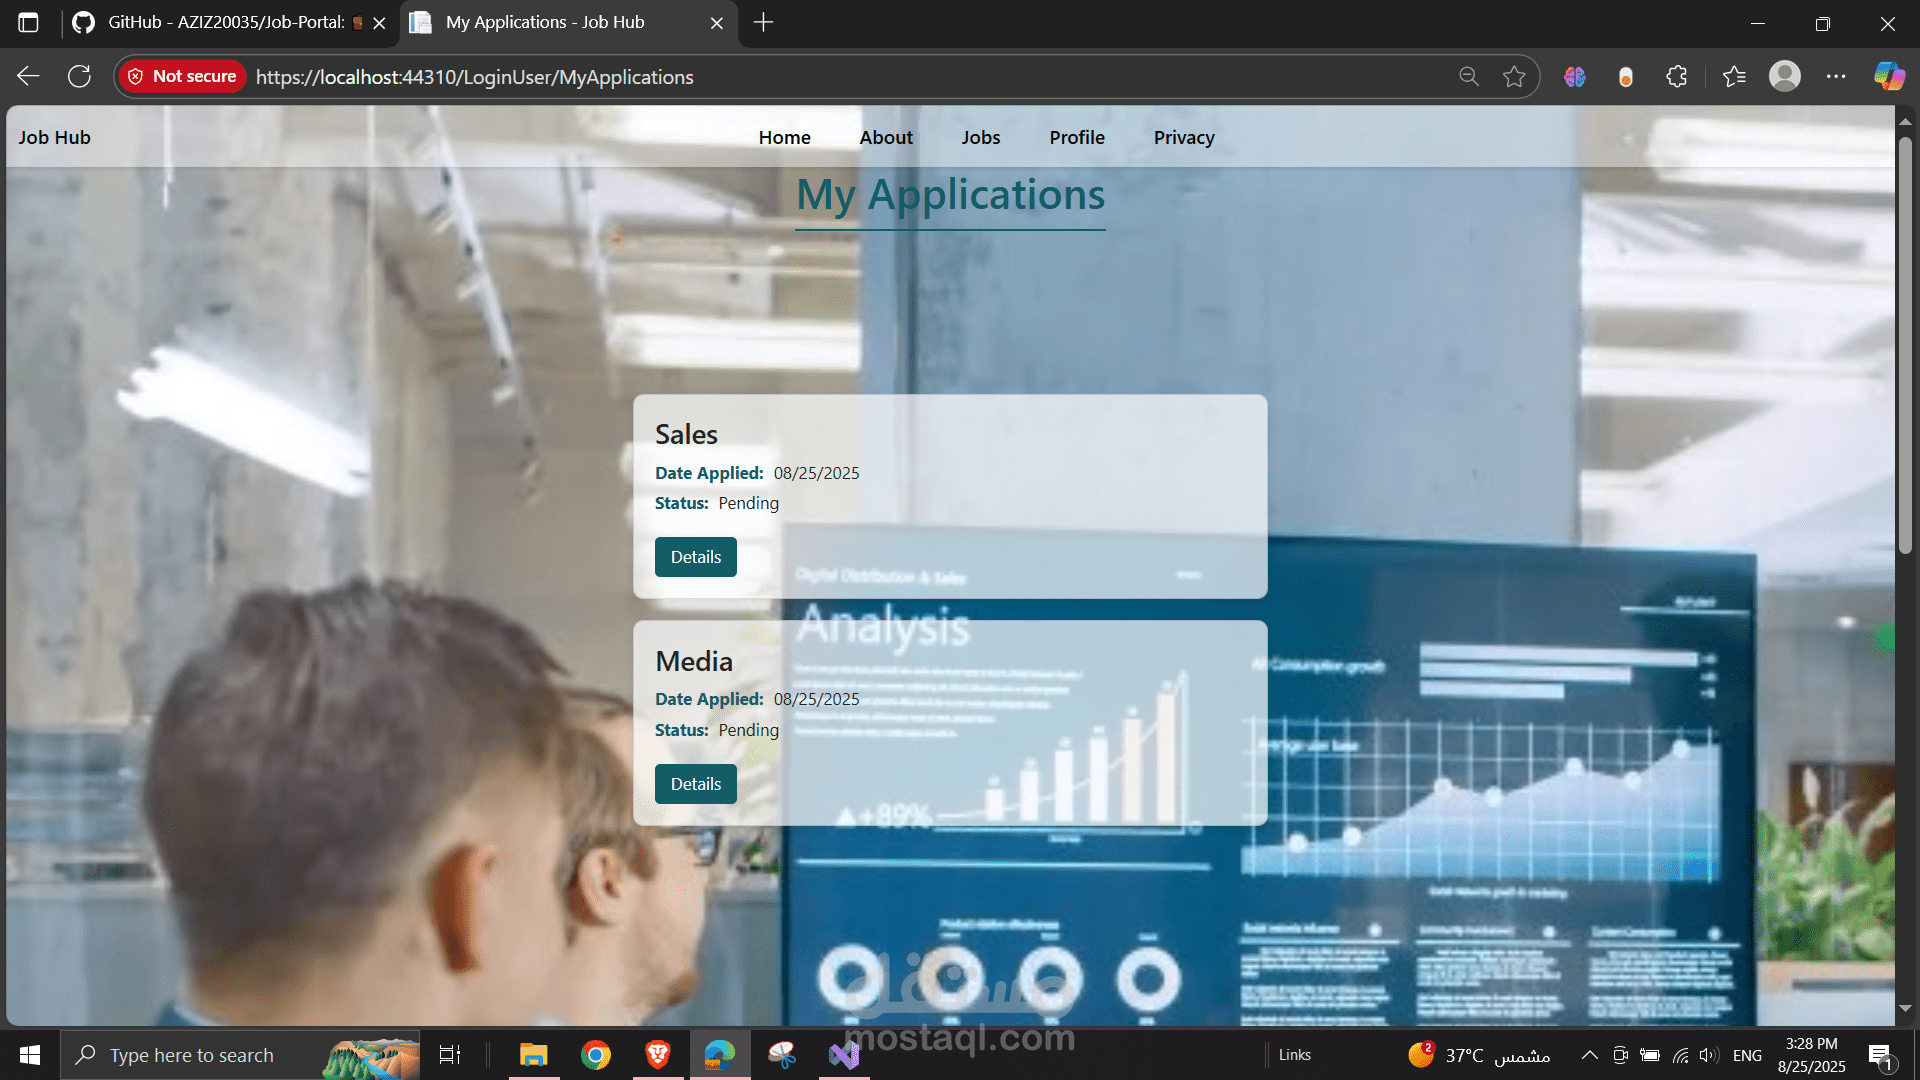Click Details button for Media application
The height and width of the screenshot is (1080, 1920).
[x=695, y=784]
